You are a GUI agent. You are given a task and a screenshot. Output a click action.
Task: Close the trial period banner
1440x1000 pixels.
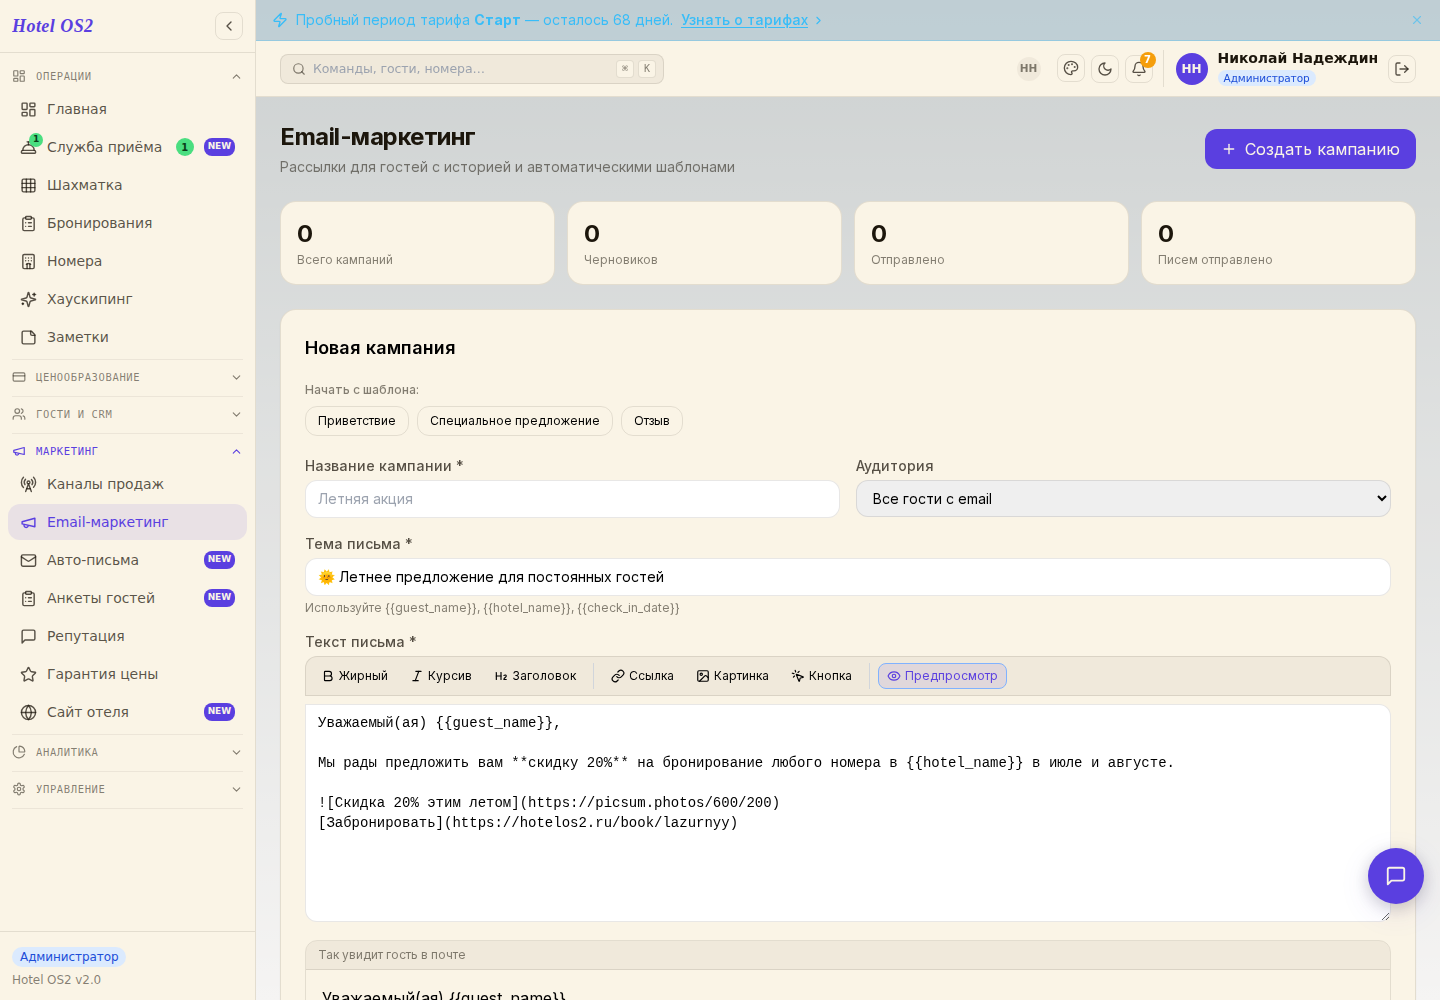(x=1417, y=20)
